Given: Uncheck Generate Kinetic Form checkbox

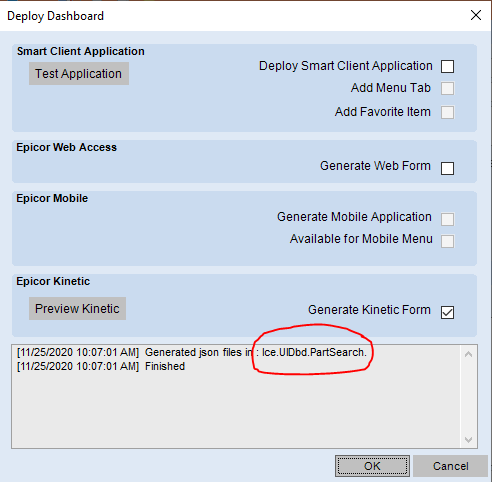Looking at the screenshot, I should point(447,312).
